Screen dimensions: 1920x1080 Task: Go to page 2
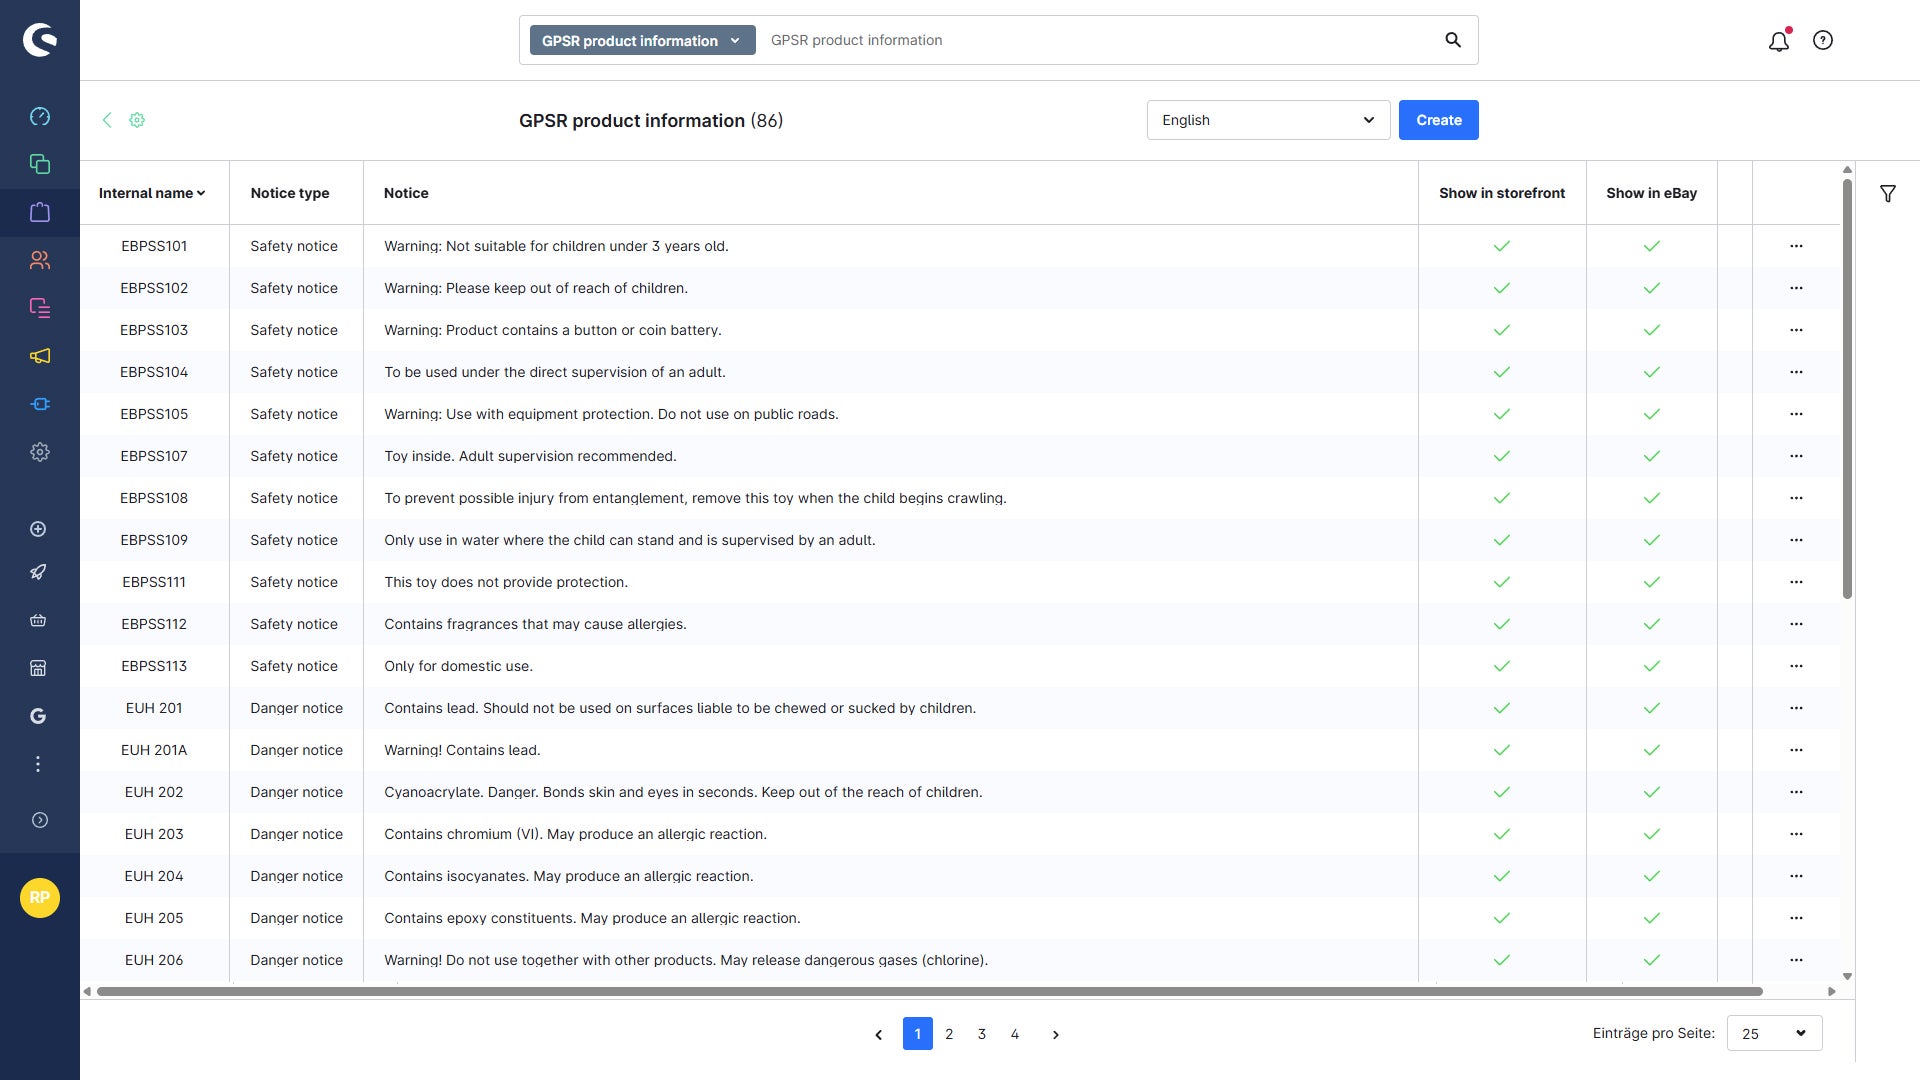pyautogui.click(x=949, y=1034)
